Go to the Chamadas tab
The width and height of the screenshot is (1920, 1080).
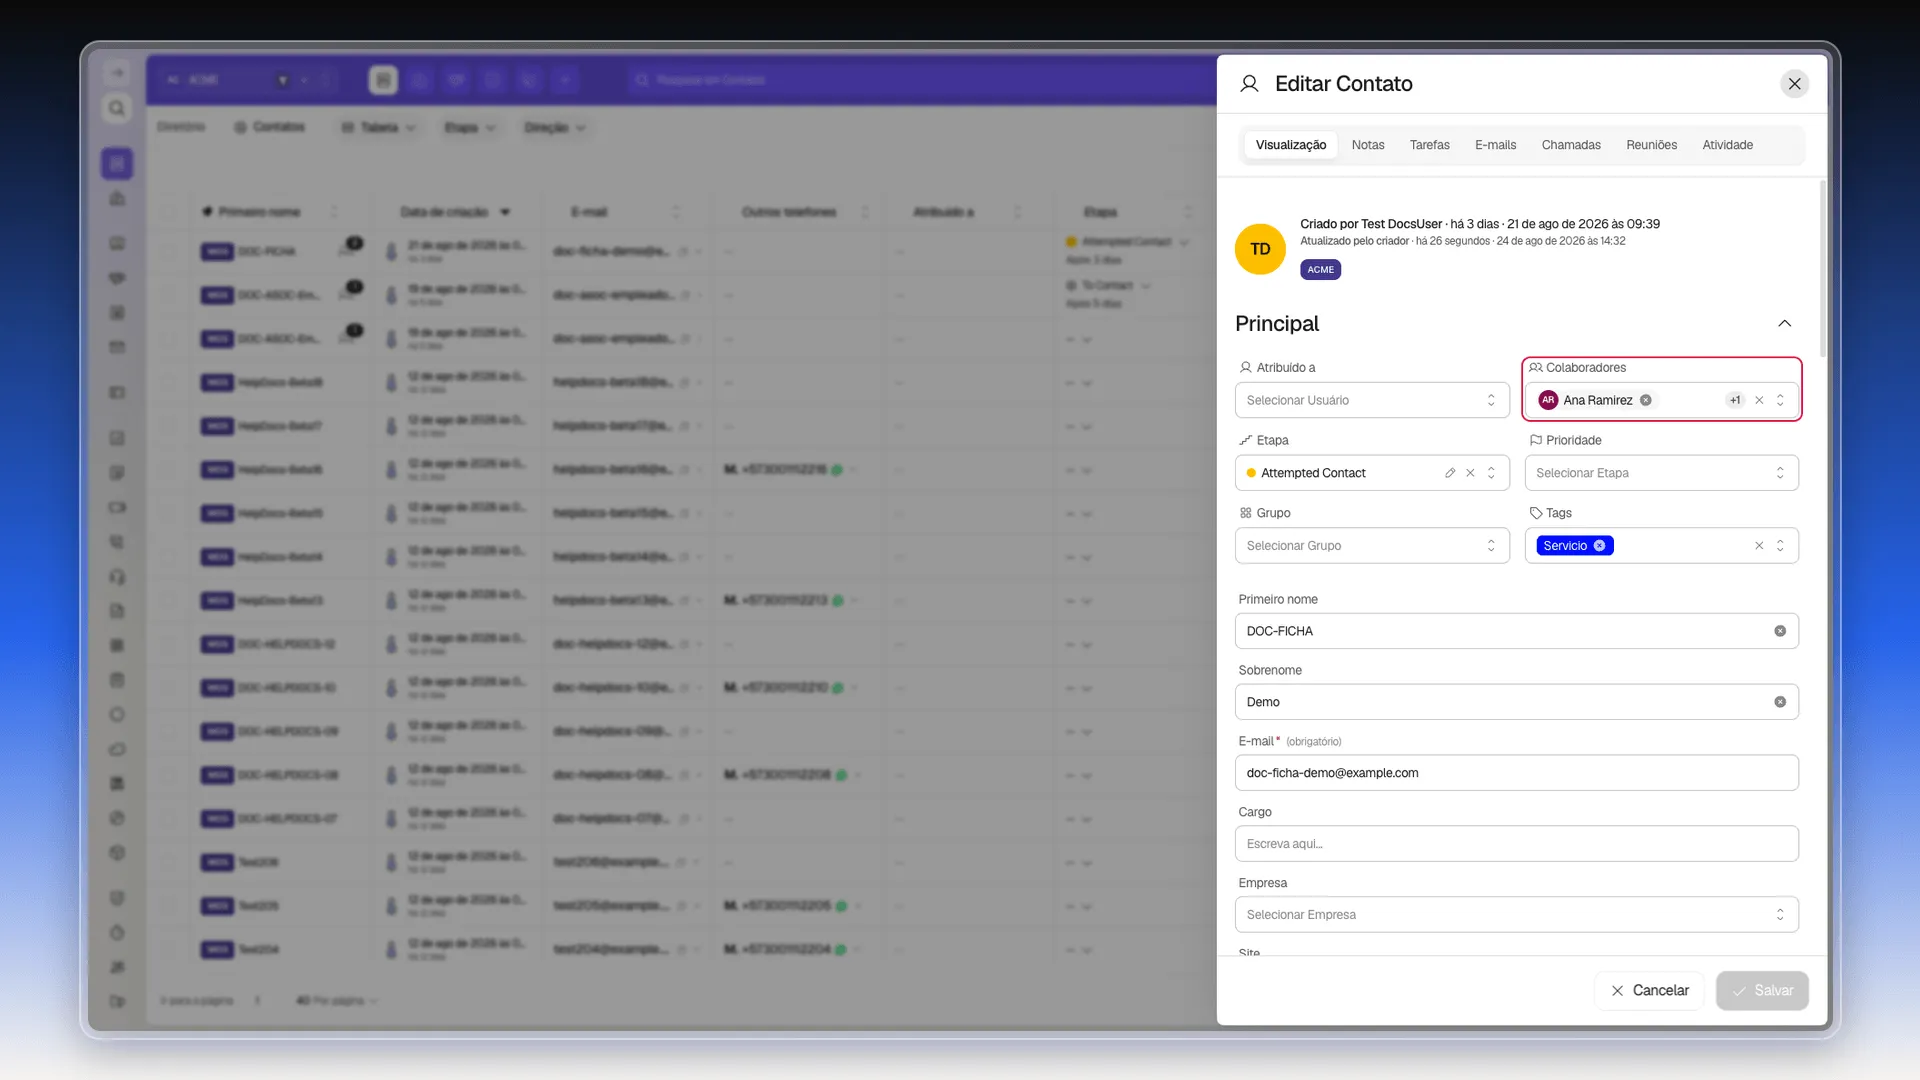[x=1571, y=145]
